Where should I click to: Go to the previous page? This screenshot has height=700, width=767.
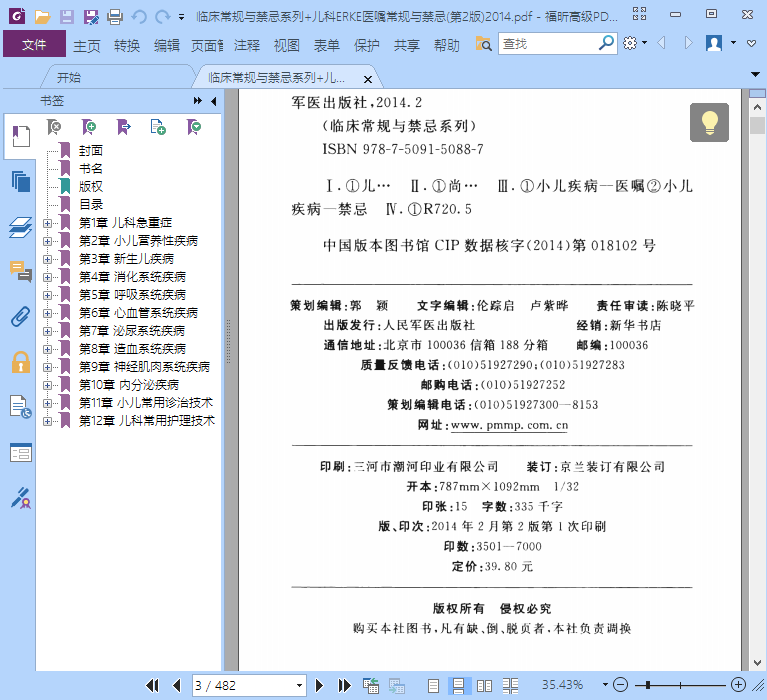click(177, 686)
